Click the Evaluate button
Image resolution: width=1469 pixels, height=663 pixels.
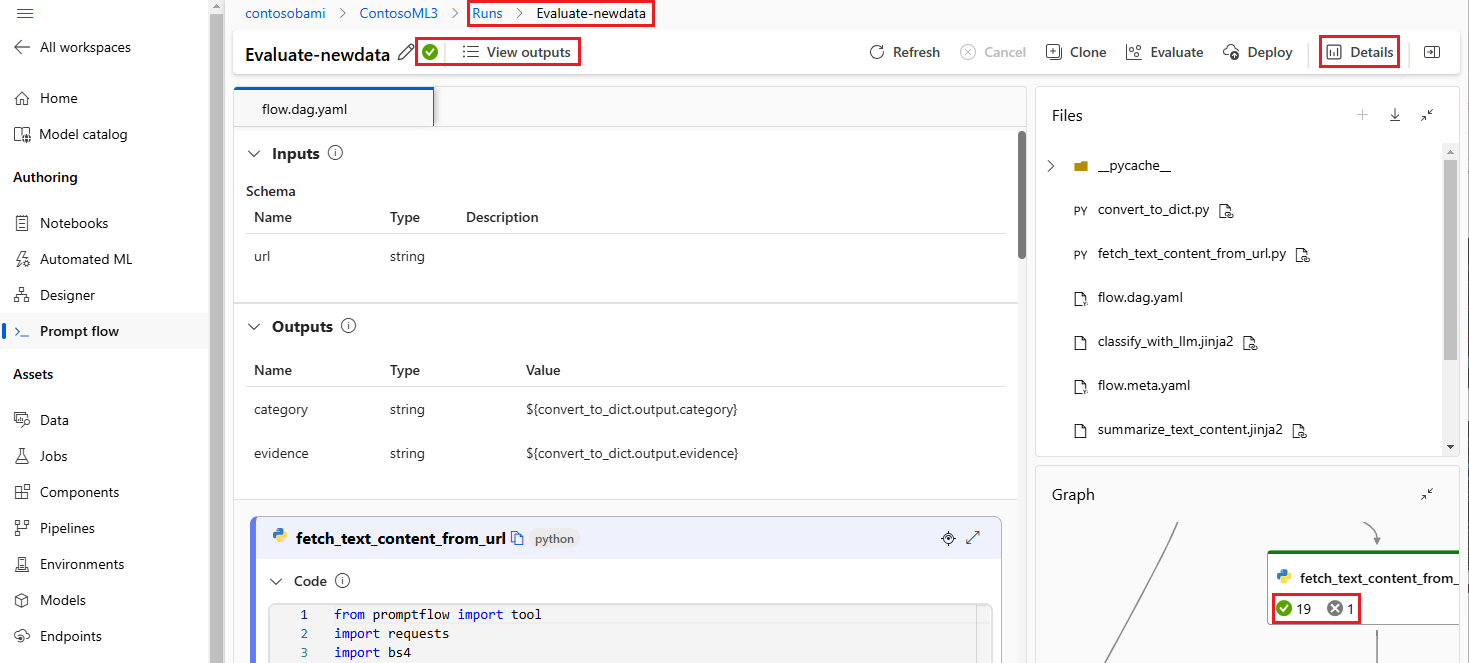(x=1164, y=52)
